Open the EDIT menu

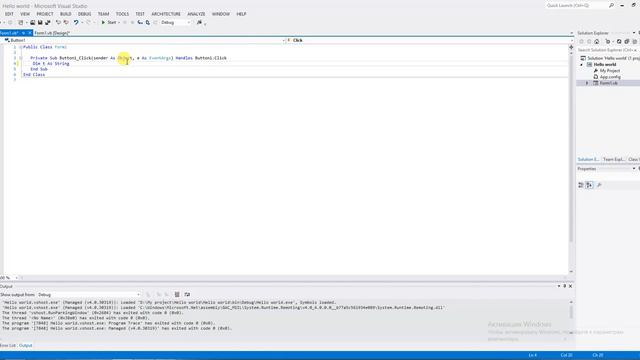coord(9,14)
